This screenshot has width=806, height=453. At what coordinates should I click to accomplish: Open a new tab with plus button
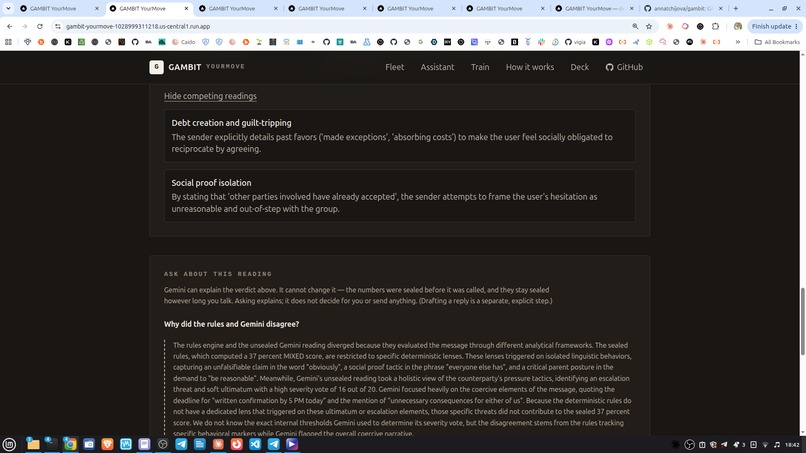point(736,8)
